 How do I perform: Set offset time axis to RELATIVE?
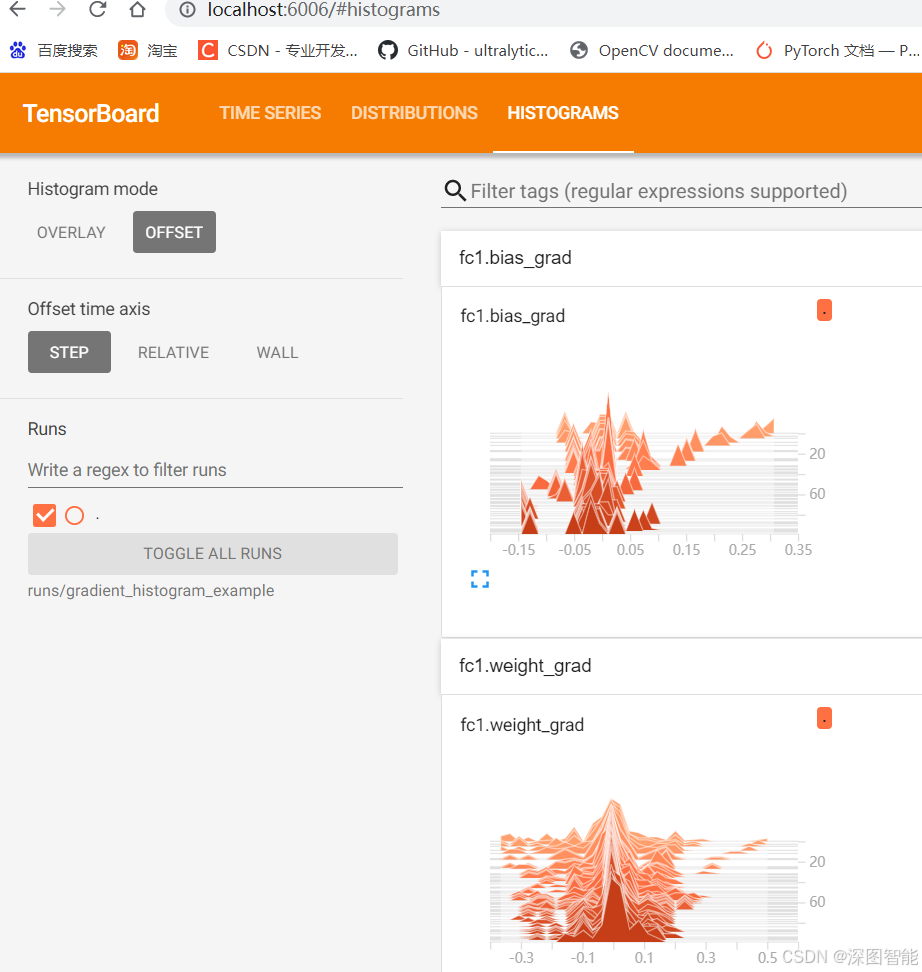pyautogui.click(x=174, y=352)
